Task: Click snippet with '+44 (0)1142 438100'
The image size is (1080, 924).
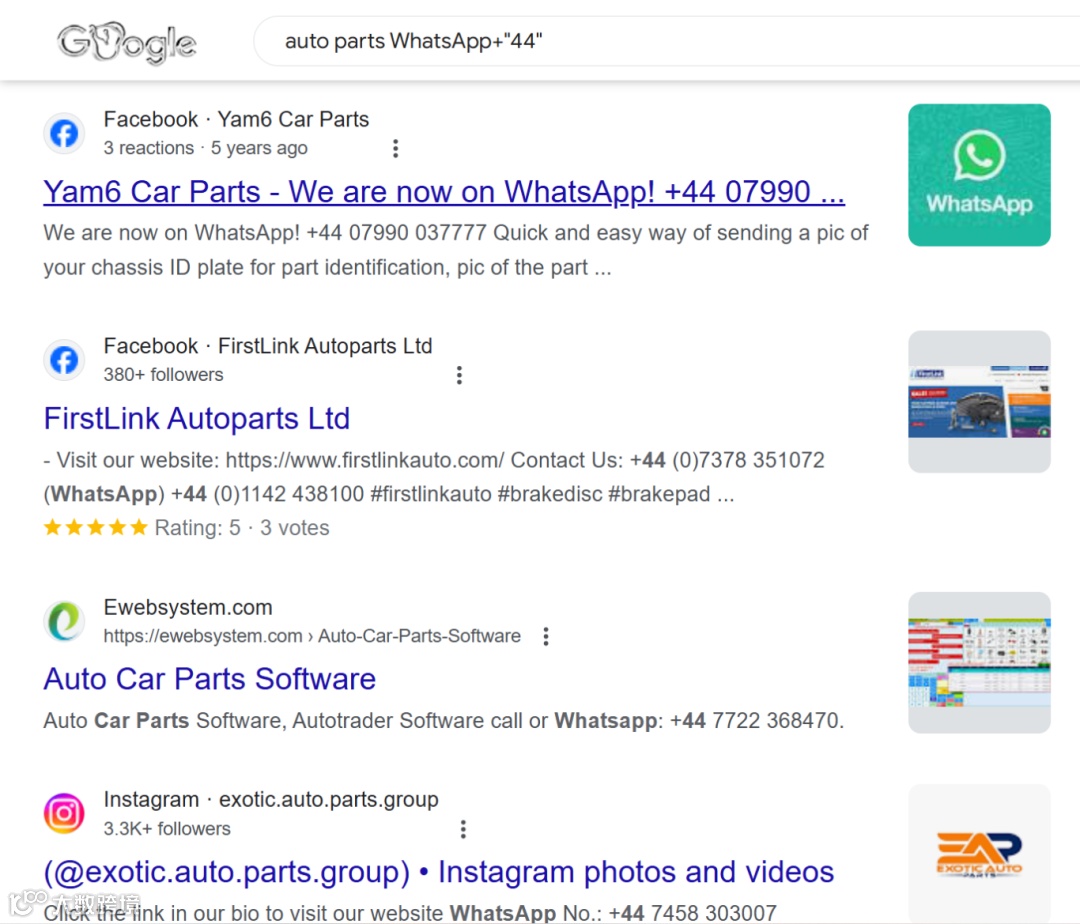Action: pos(389,494)
